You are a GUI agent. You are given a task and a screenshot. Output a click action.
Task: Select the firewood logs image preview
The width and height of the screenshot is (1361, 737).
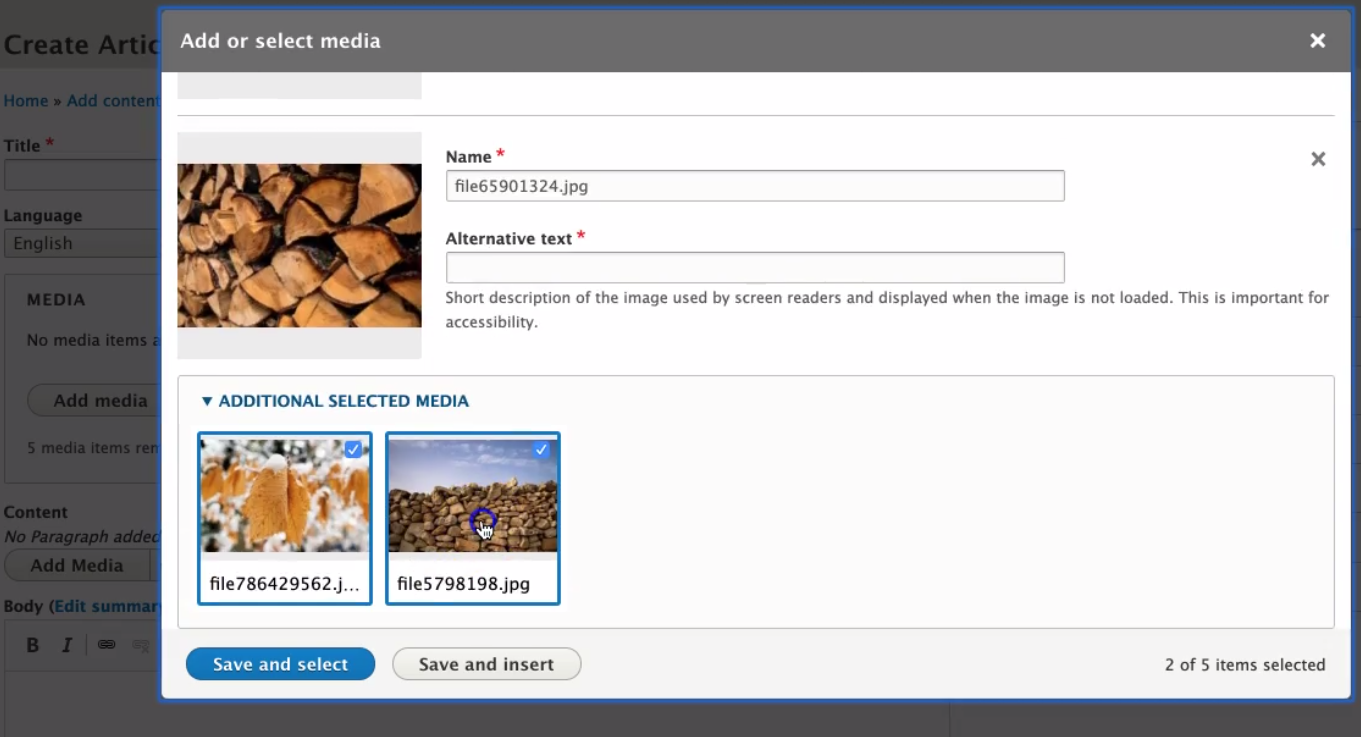pyautogui.click(x=299, y=245)
